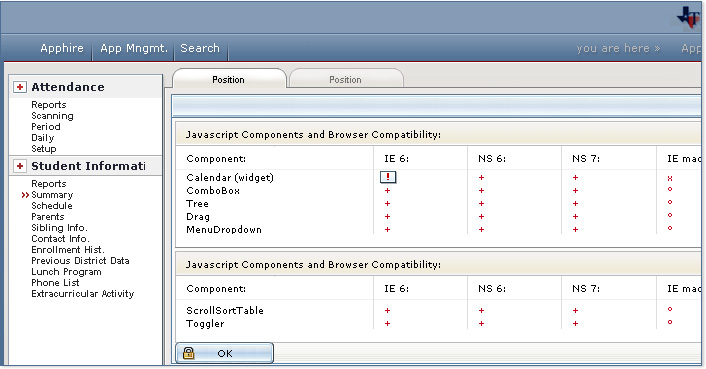
Task: Click the IE mac x mark for Calendar
Action: coord(670,179)
